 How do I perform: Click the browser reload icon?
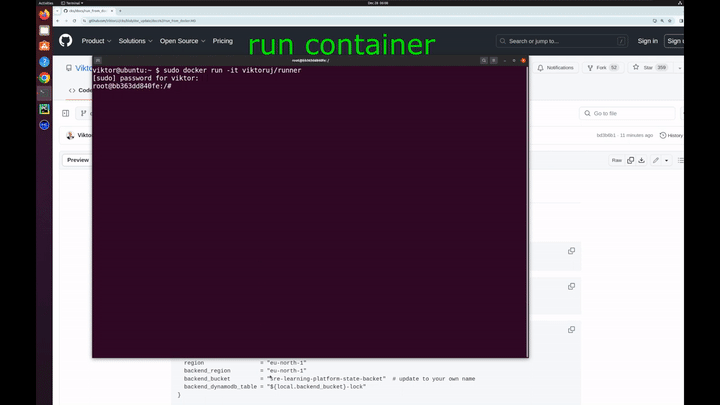[74, 21]
